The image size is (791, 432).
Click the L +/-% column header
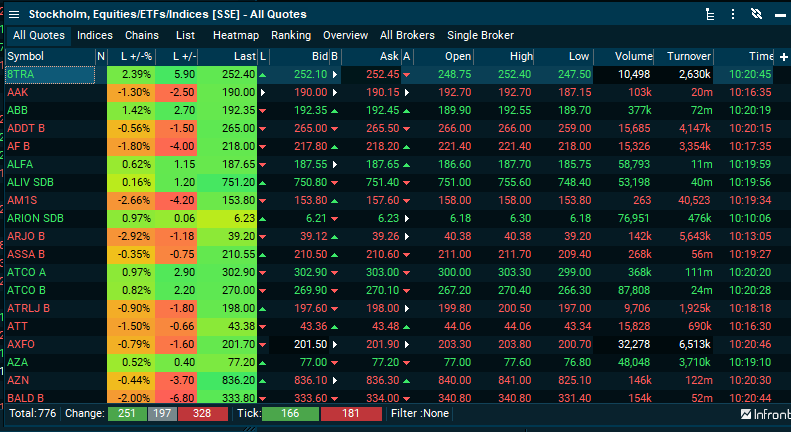pyautogui.click(x=130, y=56)
